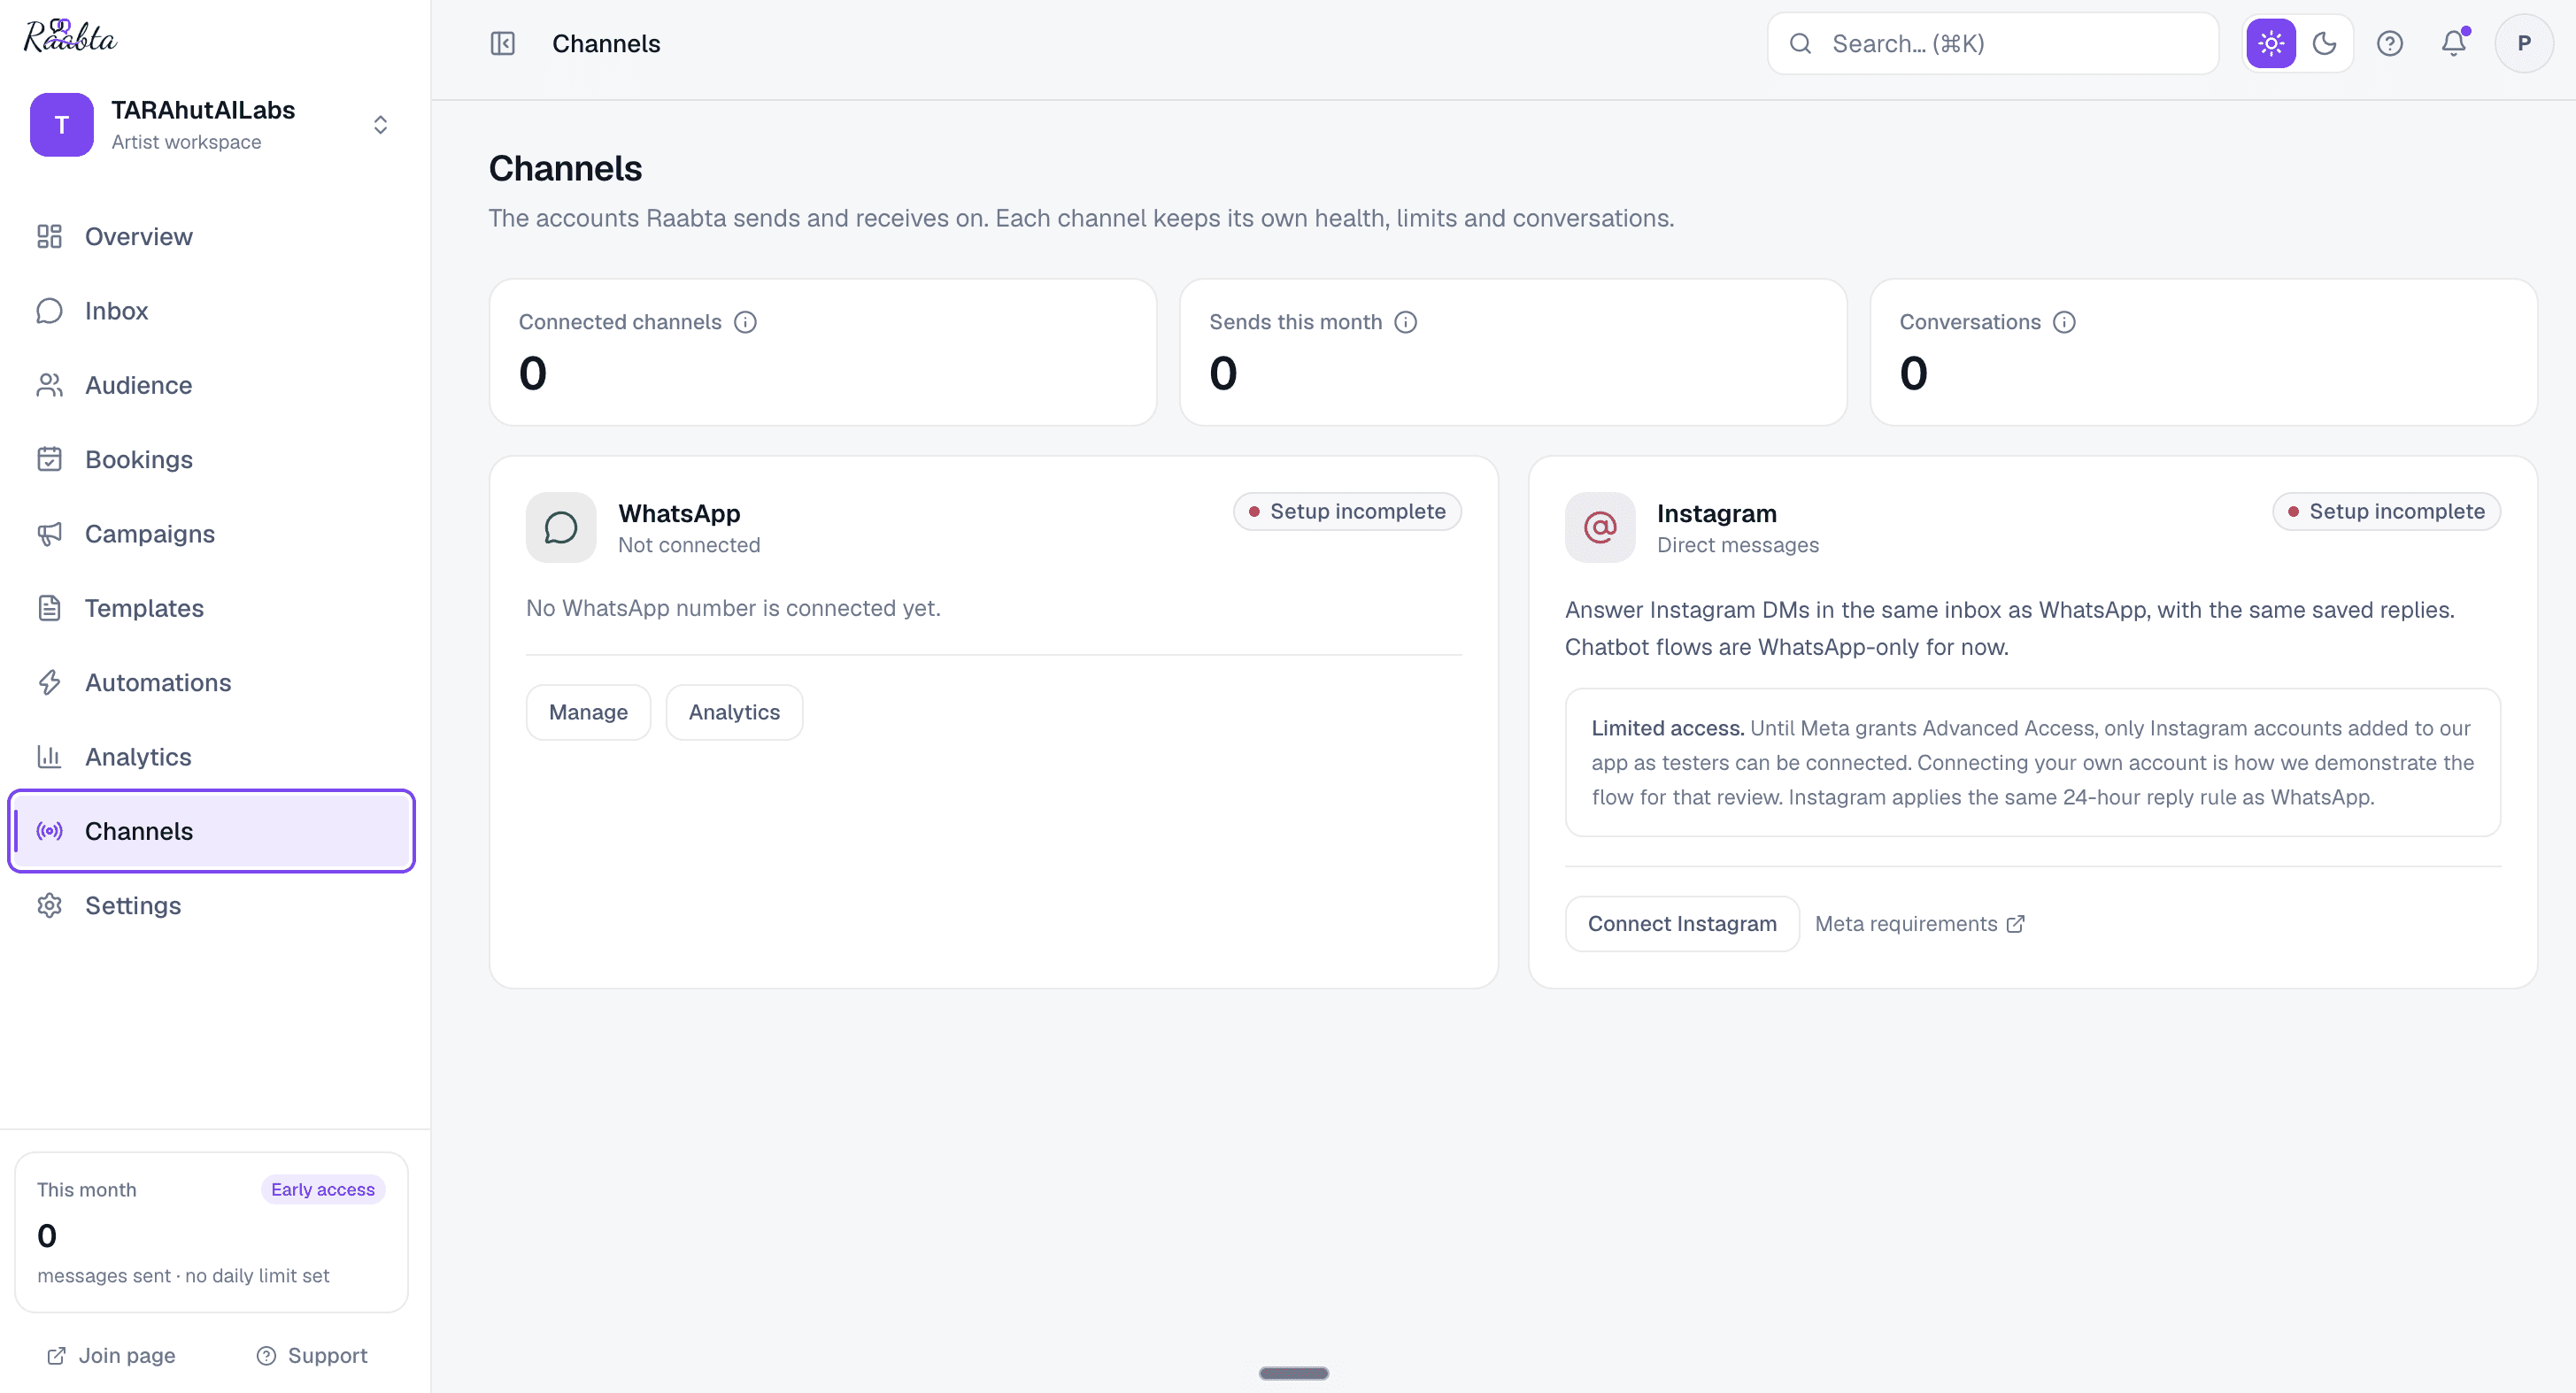Viewport: 2576px width, 1393px height.
Task: Click the 'Direct messages' subtitle
Action: tap(1737, 545)
